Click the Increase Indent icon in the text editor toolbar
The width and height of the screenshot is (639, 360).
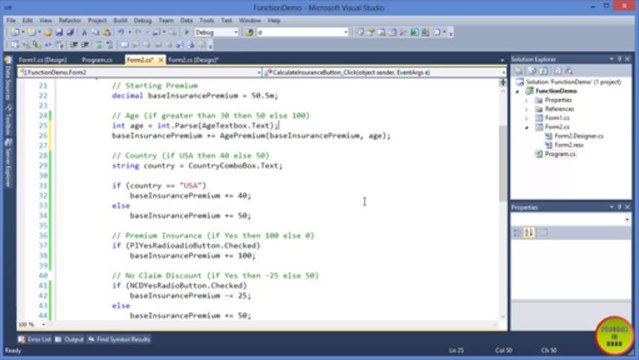[85, 44]
